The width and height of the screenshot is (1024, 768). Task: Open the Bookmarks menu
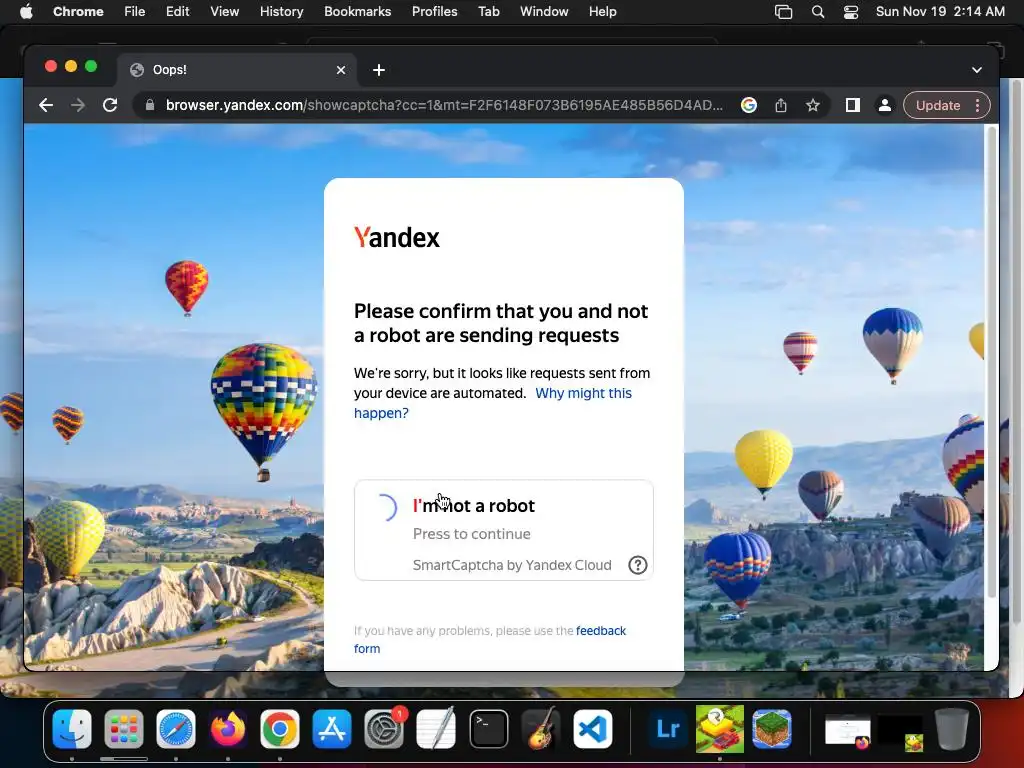[x=358, y=12]
